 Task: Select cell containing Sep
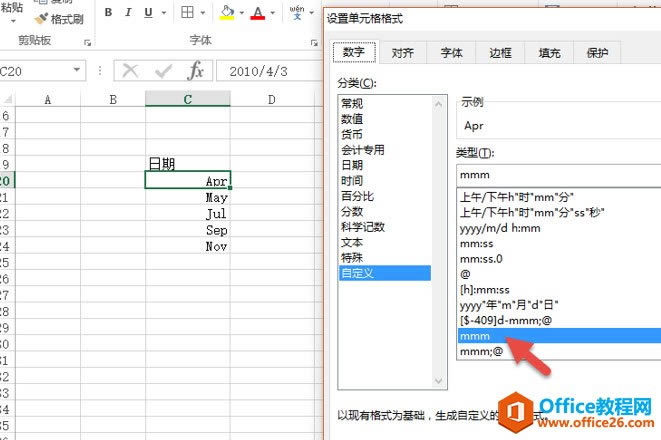[188, 230]
